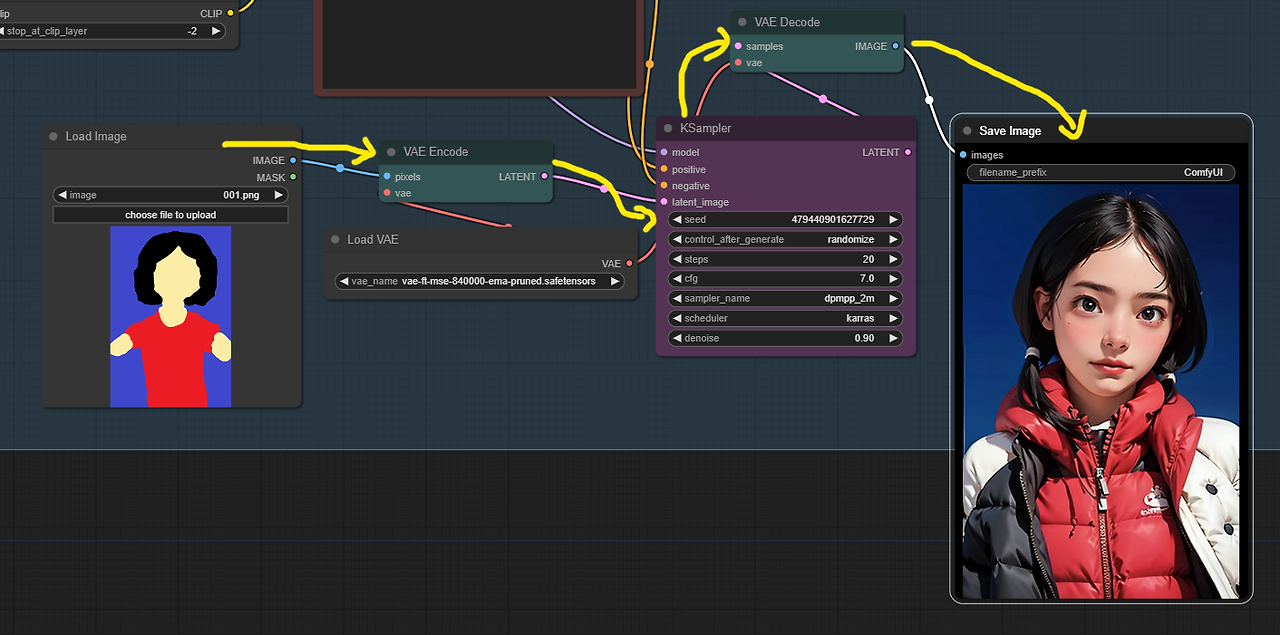Decrease cfg with its left arrow
Viewport: 1280px width, 635px height.
pos(677,279)
